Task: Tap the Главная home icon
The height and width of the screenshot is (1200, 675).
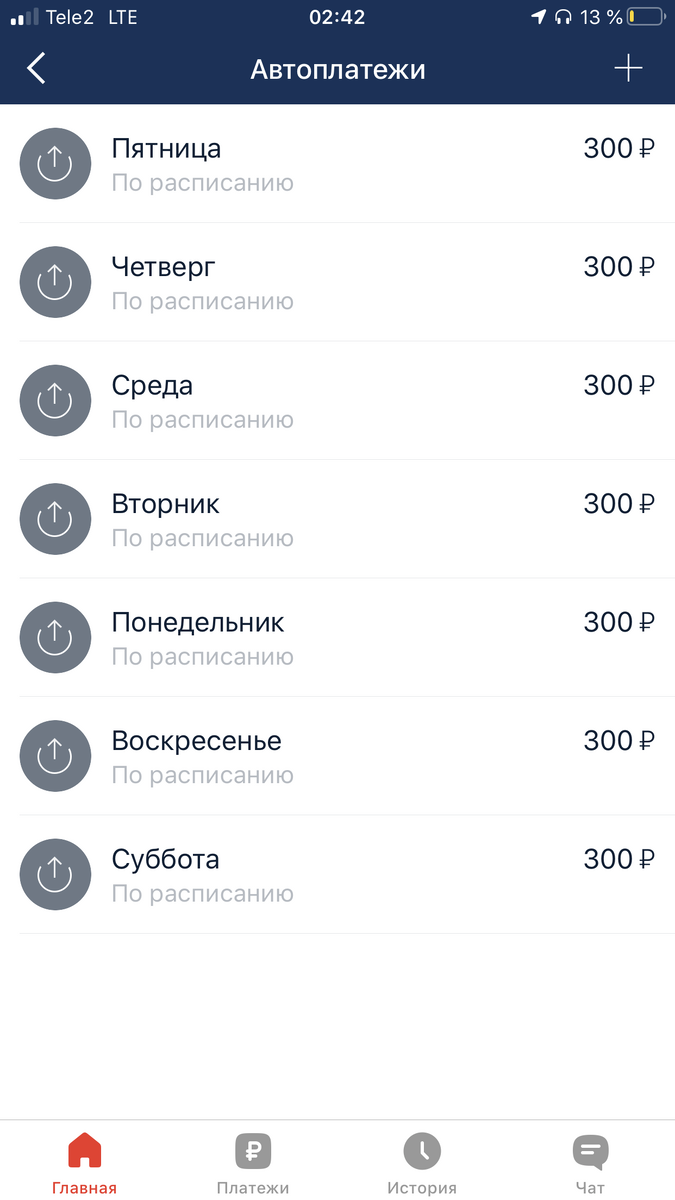Action: click(x=84, y=1150)
